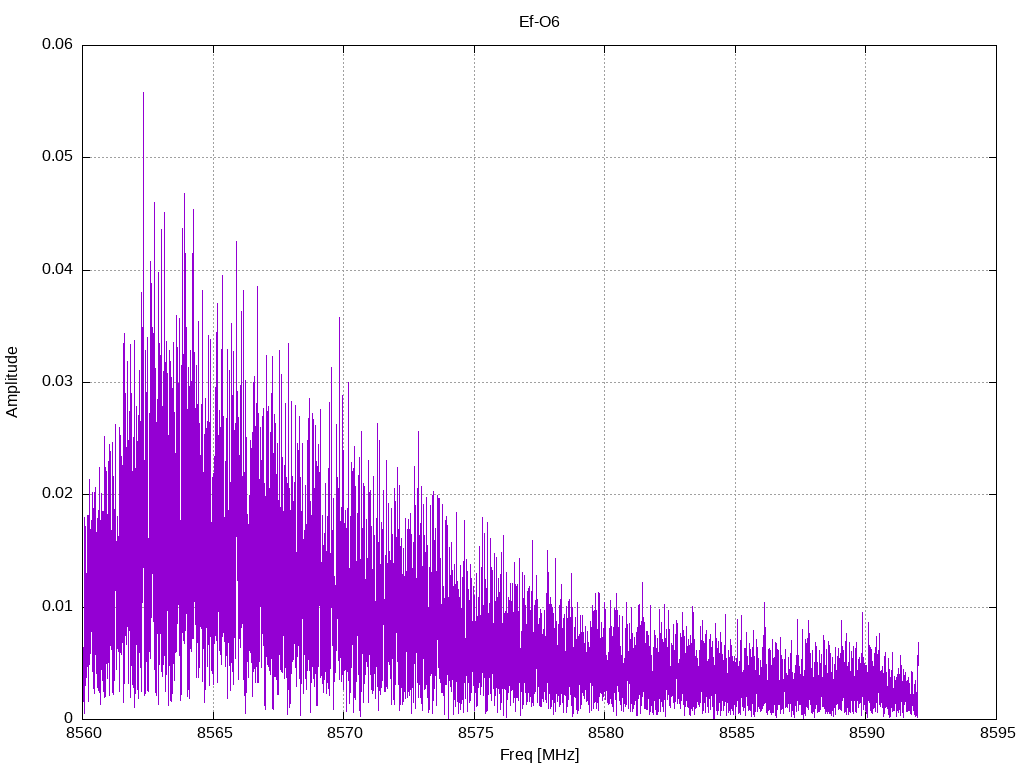1024x768 pixels.
Task: Click x-axis tick label 8565
Action: coord(214,733)
